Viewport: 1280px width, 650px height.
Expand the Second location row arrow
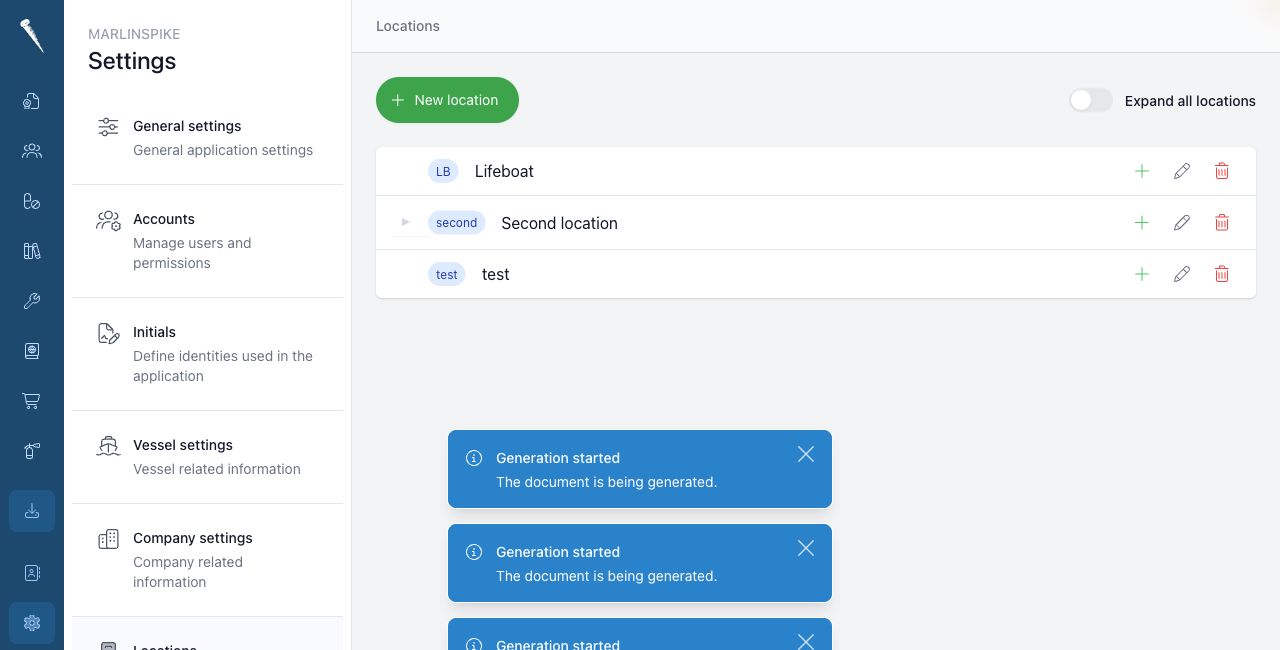click(405, 222)
